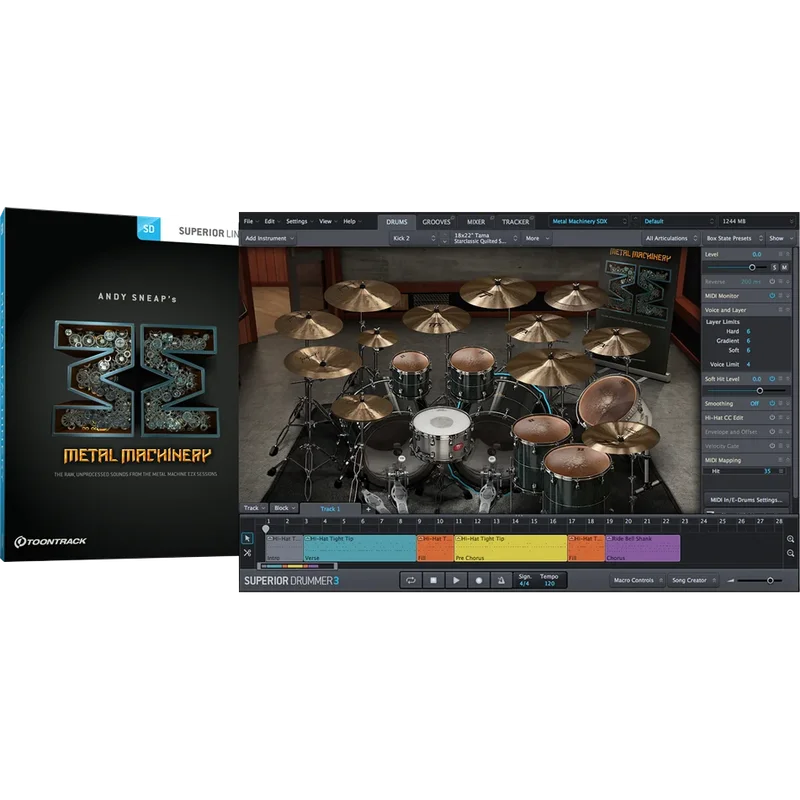Toggle the Envelope and Offset power button
This screenshot has height=800, width=800.
pyautogui.click(x=772, y=432)
